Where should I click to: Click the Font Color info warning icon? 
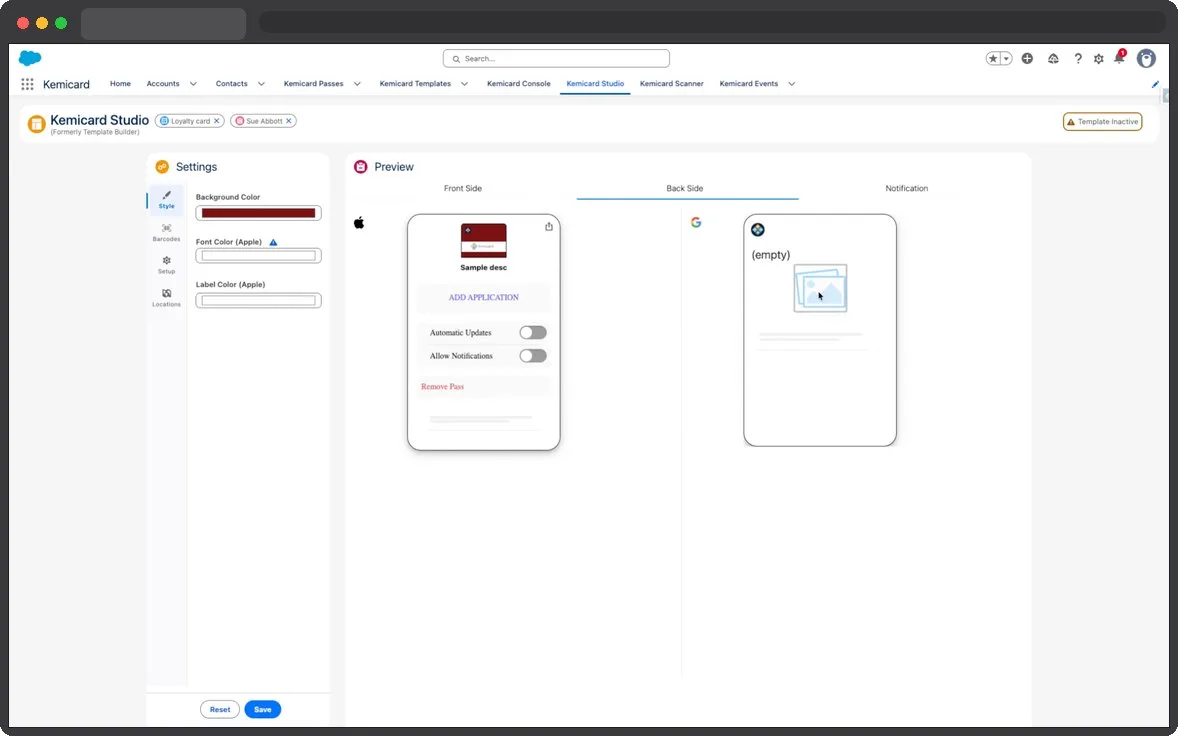click(273, 242)
